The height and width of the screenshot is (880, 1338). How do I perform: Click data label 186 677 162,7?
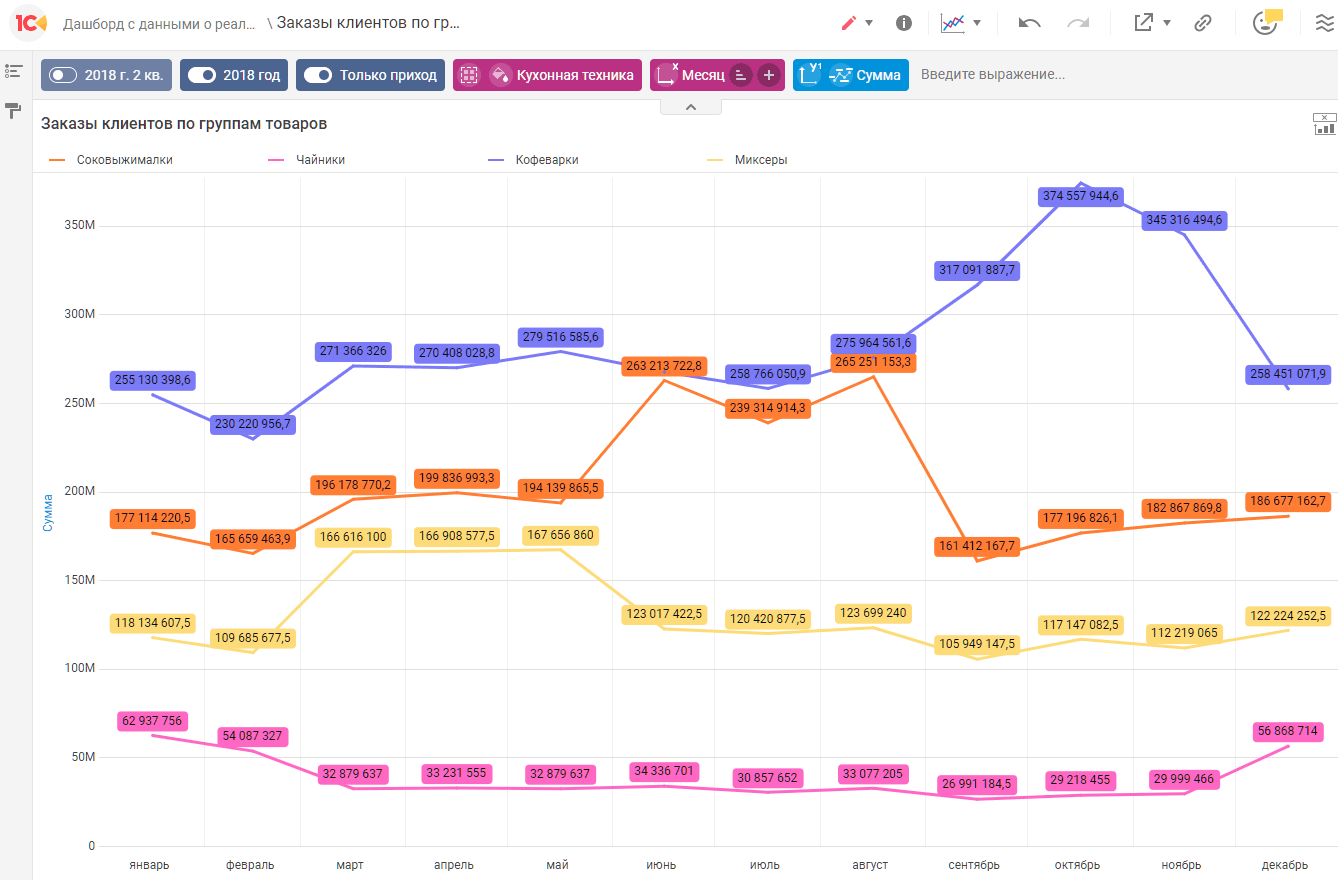coord(1288,500)
